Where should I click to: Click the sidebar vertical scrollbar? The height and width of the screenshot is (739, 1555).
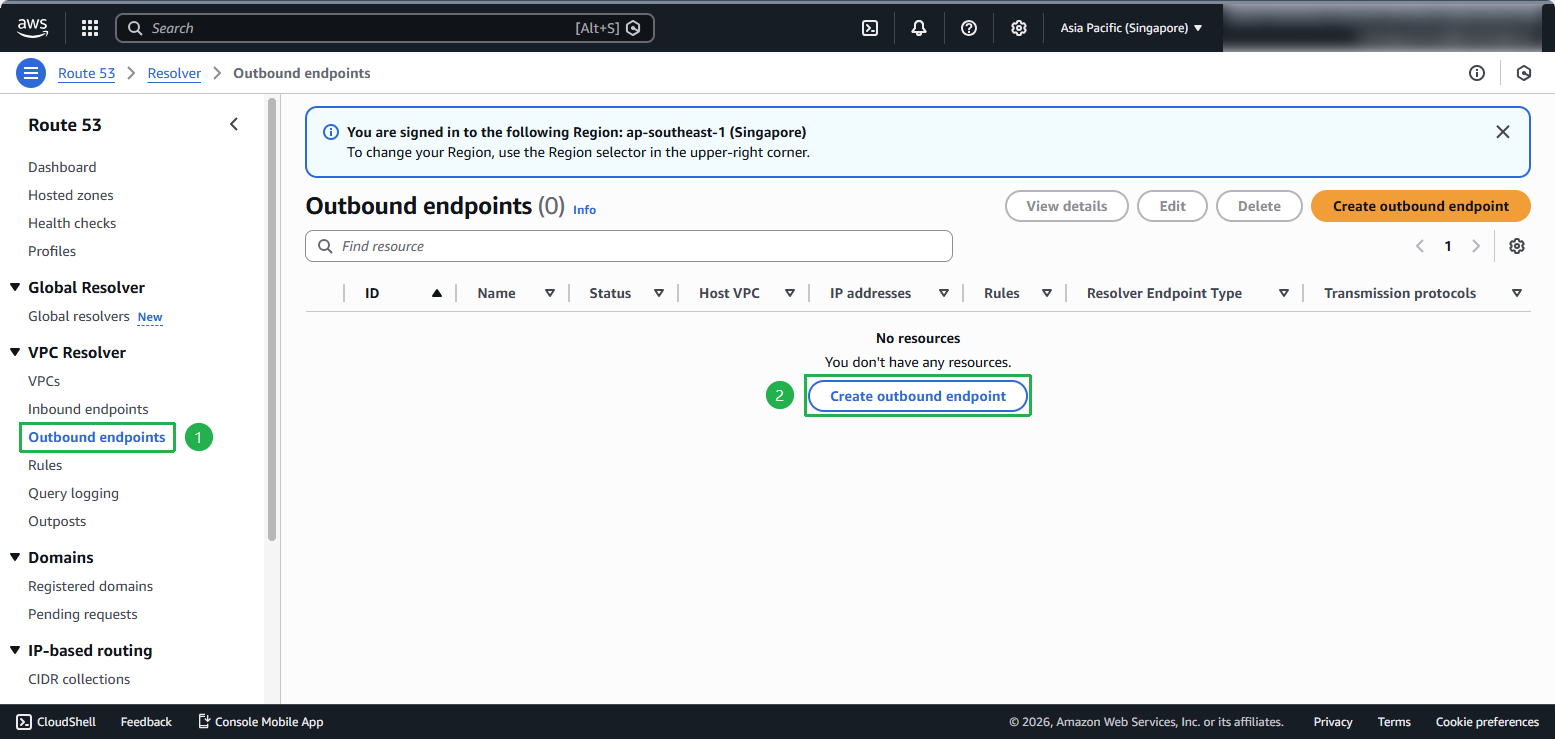coord(272,320)
